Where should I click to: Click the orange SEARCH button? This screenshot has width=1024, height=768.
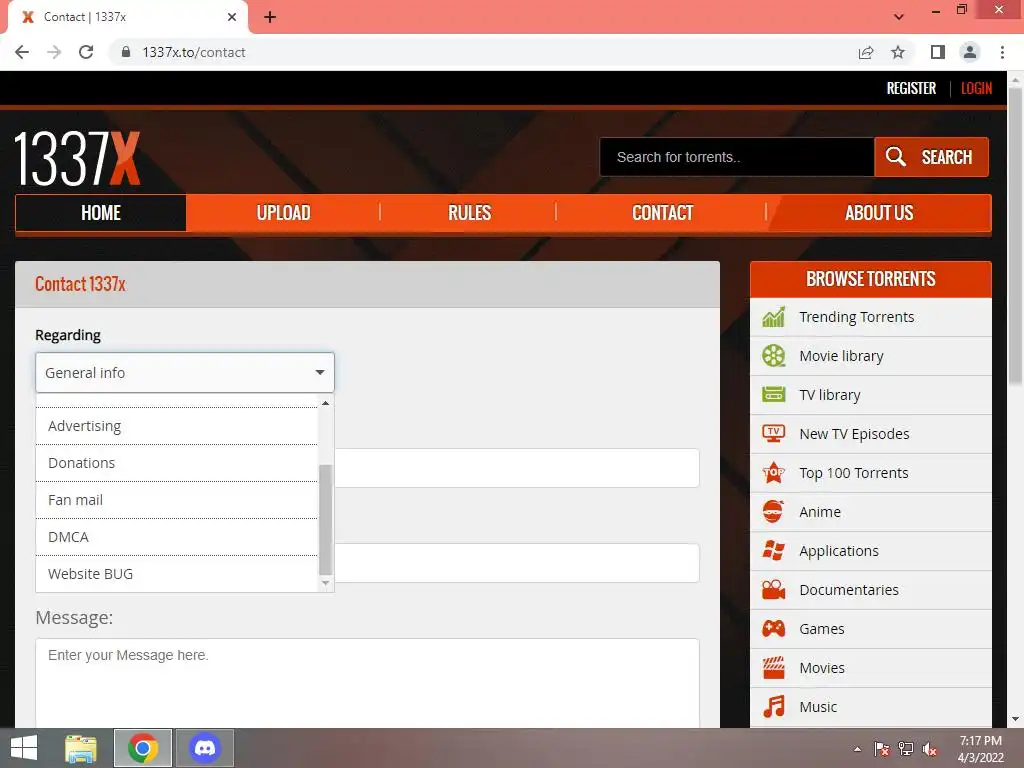pyautogui.click(x=931, y=157)
